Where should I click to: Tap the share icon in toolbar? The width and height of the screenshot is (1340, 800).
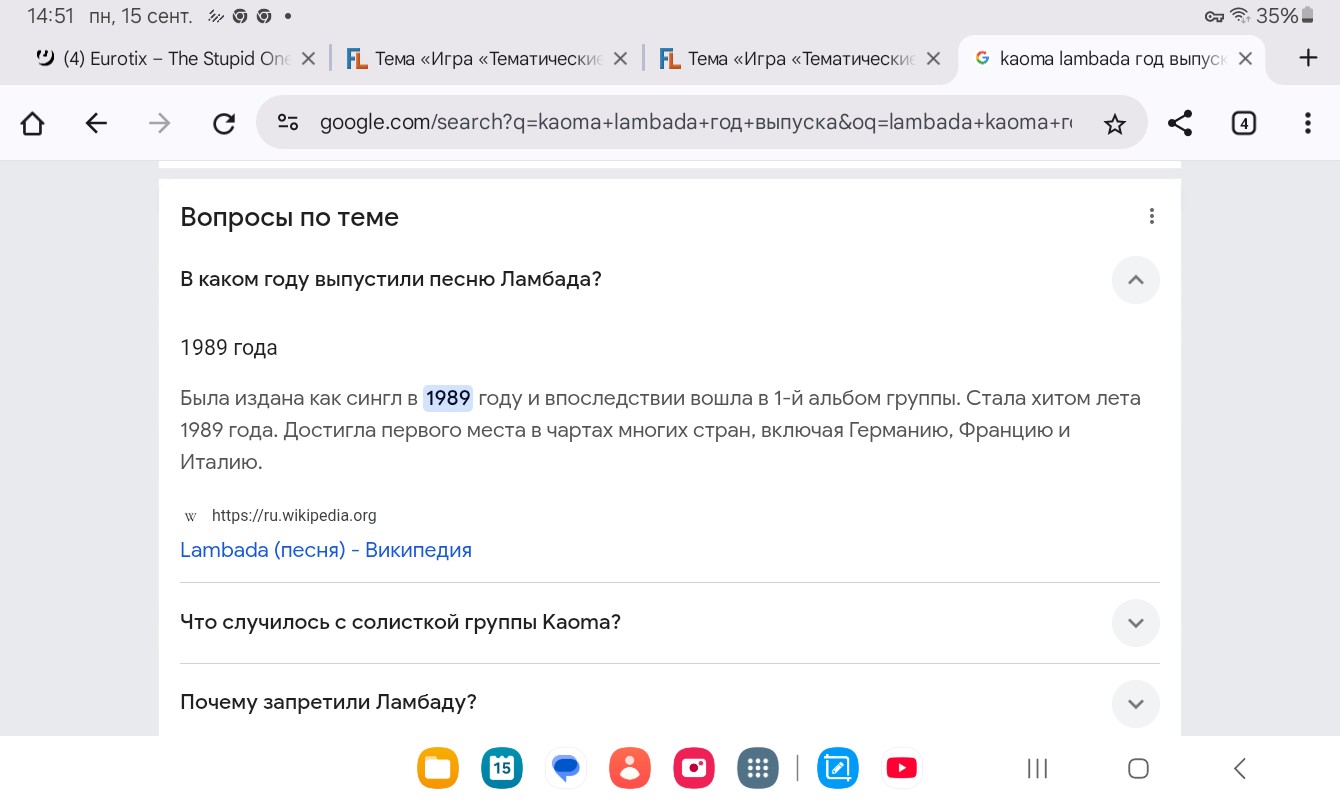click(x=1180, y=123)
